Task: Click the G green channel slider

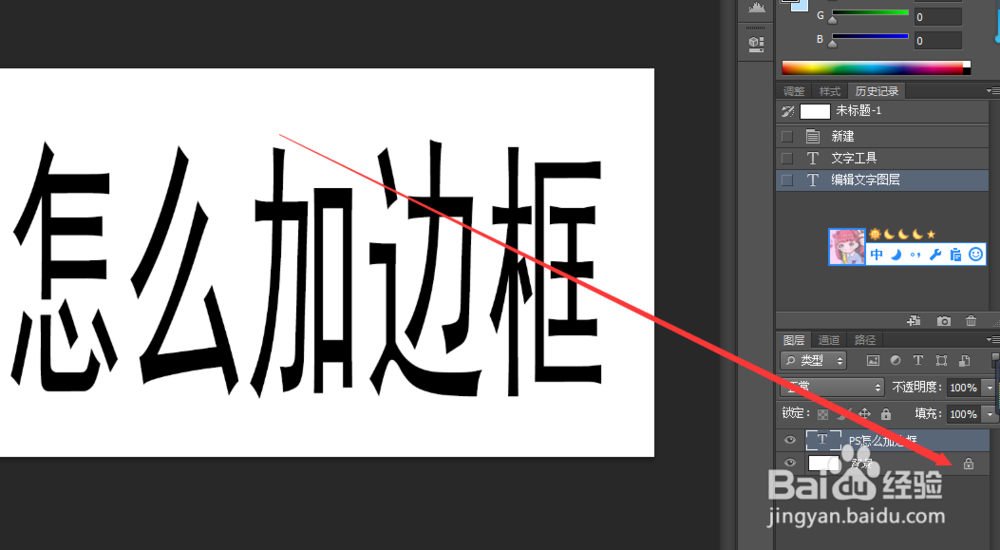Action: pyautogui.click(x=870, y=13)
